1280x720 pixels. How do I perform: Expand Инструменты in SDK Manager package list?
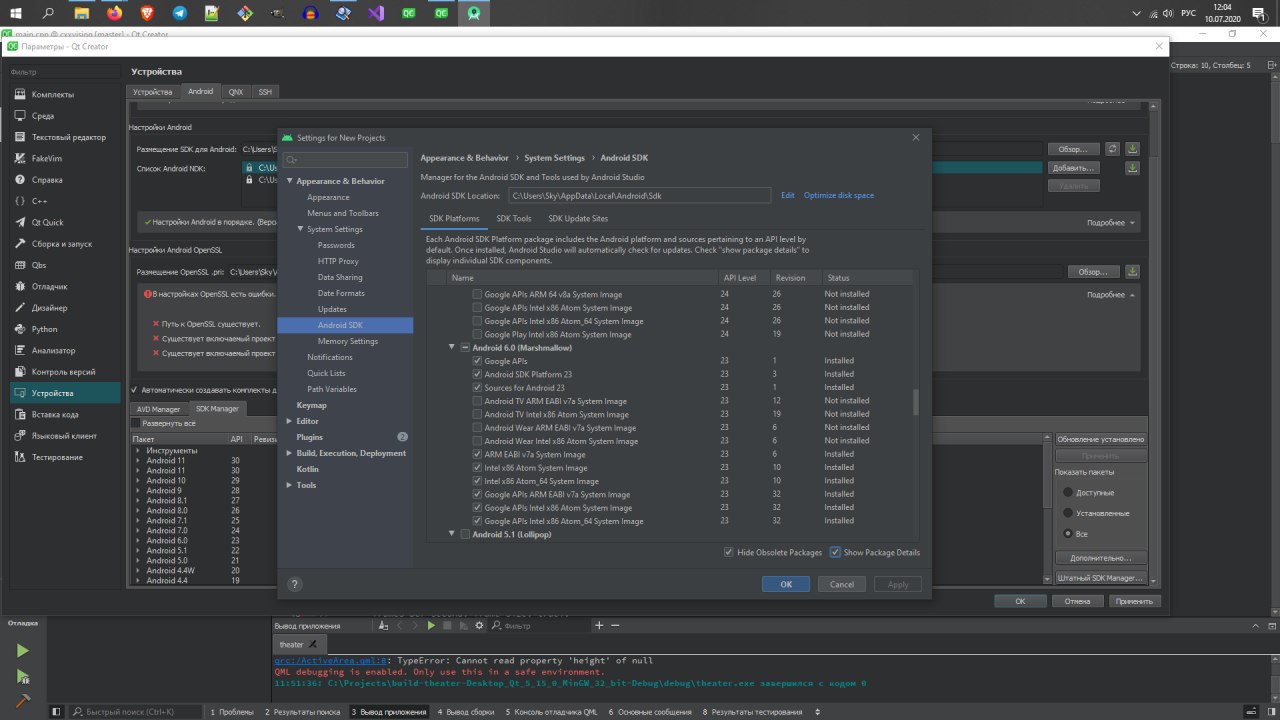(139, 451)
